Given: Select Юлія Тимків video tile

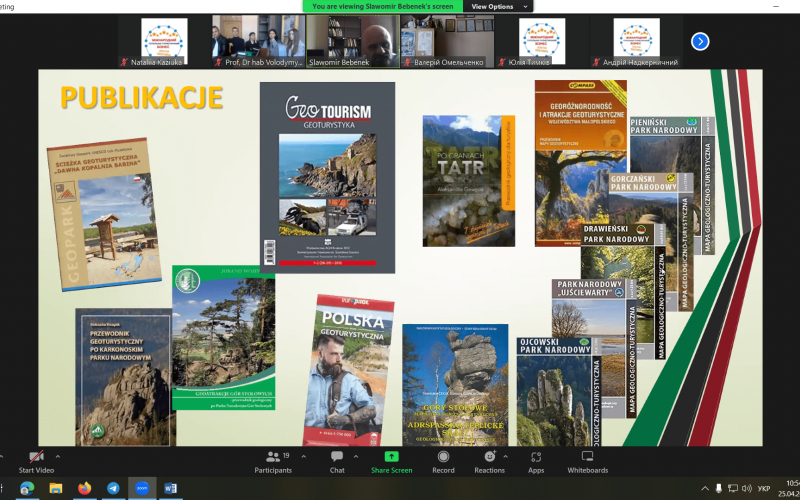Looking at the screenshot, I should (541, 41).
